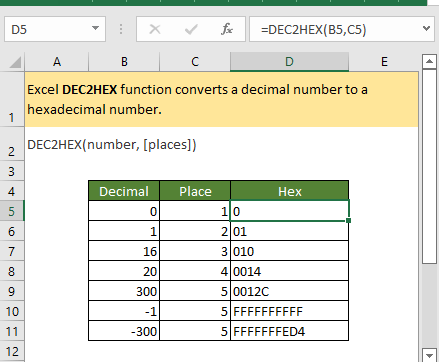Select row 2 header
This screenshot has width=439, height=362.
coord(12,144)
